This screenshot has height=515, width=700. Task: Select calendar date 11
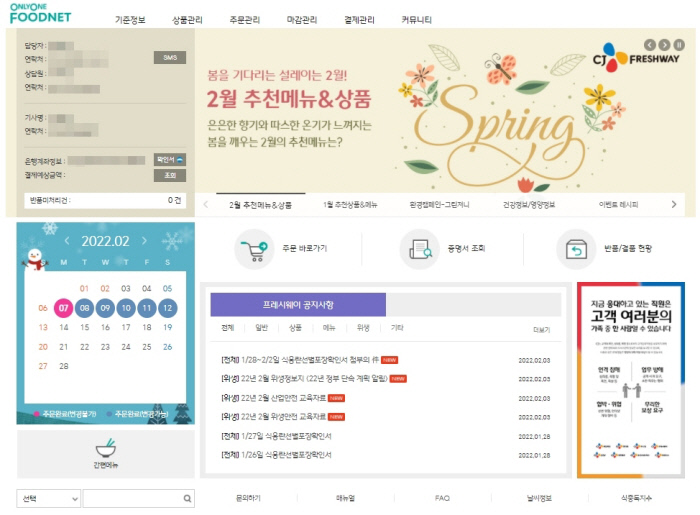pos(147,308)
